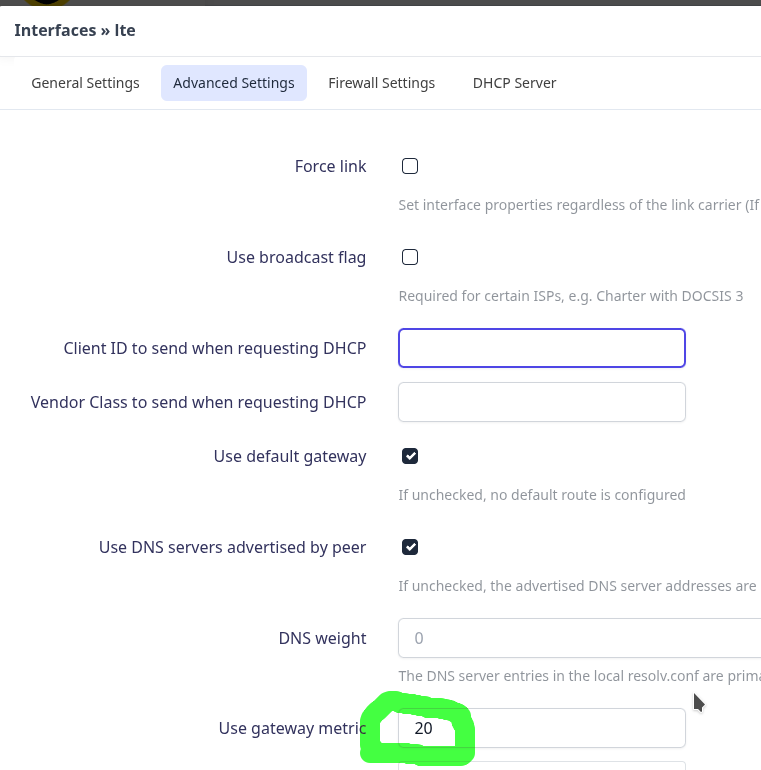Viewport: 761px width, 770px height.
Task: Click the Use broadcast flag text label
Action: (296, 258)
